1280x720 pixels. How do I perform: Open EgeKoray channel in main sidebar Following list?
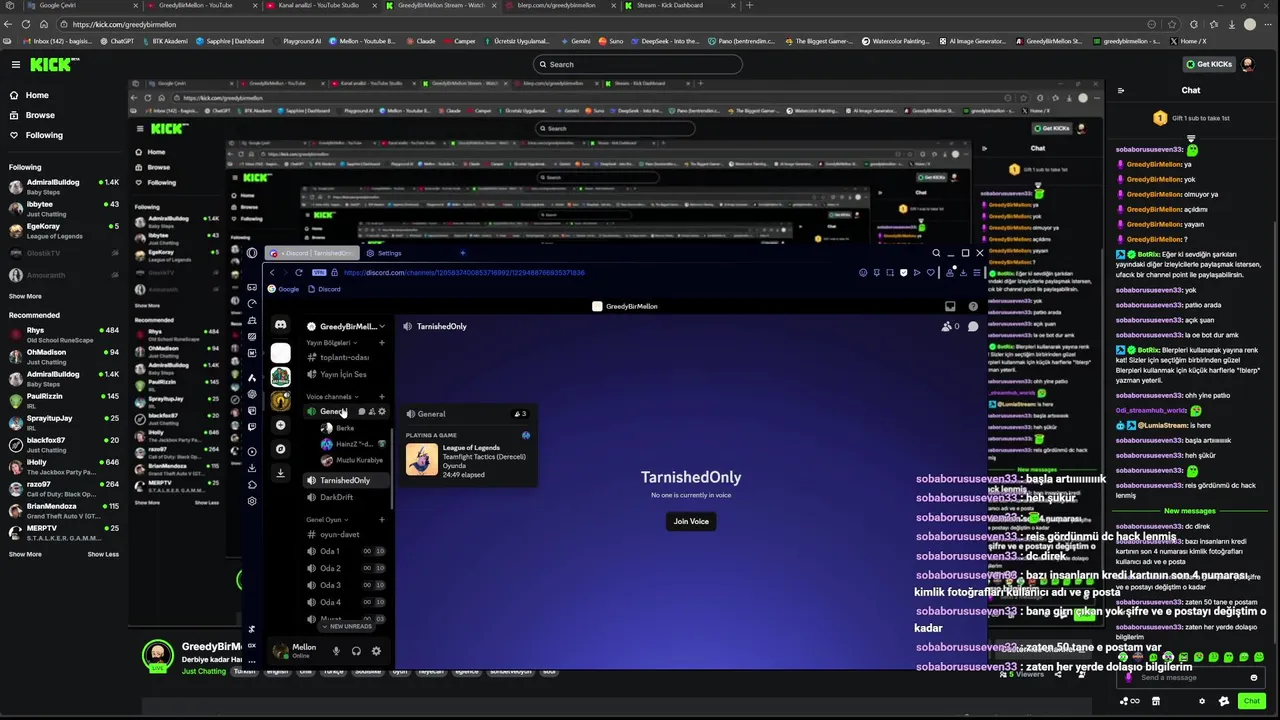(x=62, y=230)
